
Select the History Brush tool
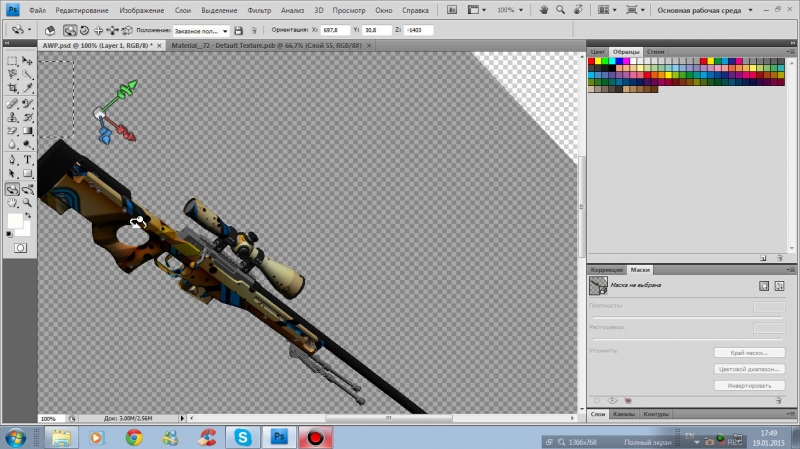pyautogui.click(x=28, y=117)
